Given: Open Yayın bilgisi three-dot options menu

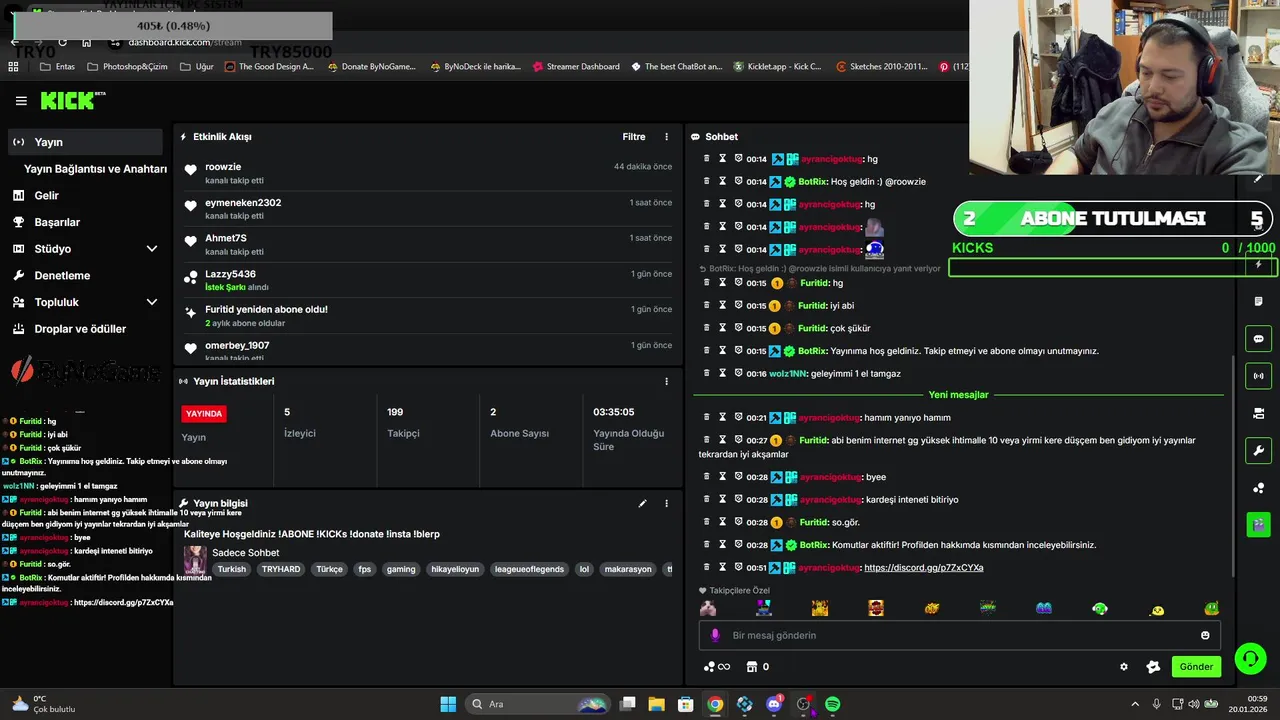Looking at the screenshot, I should tap(666, 503).
